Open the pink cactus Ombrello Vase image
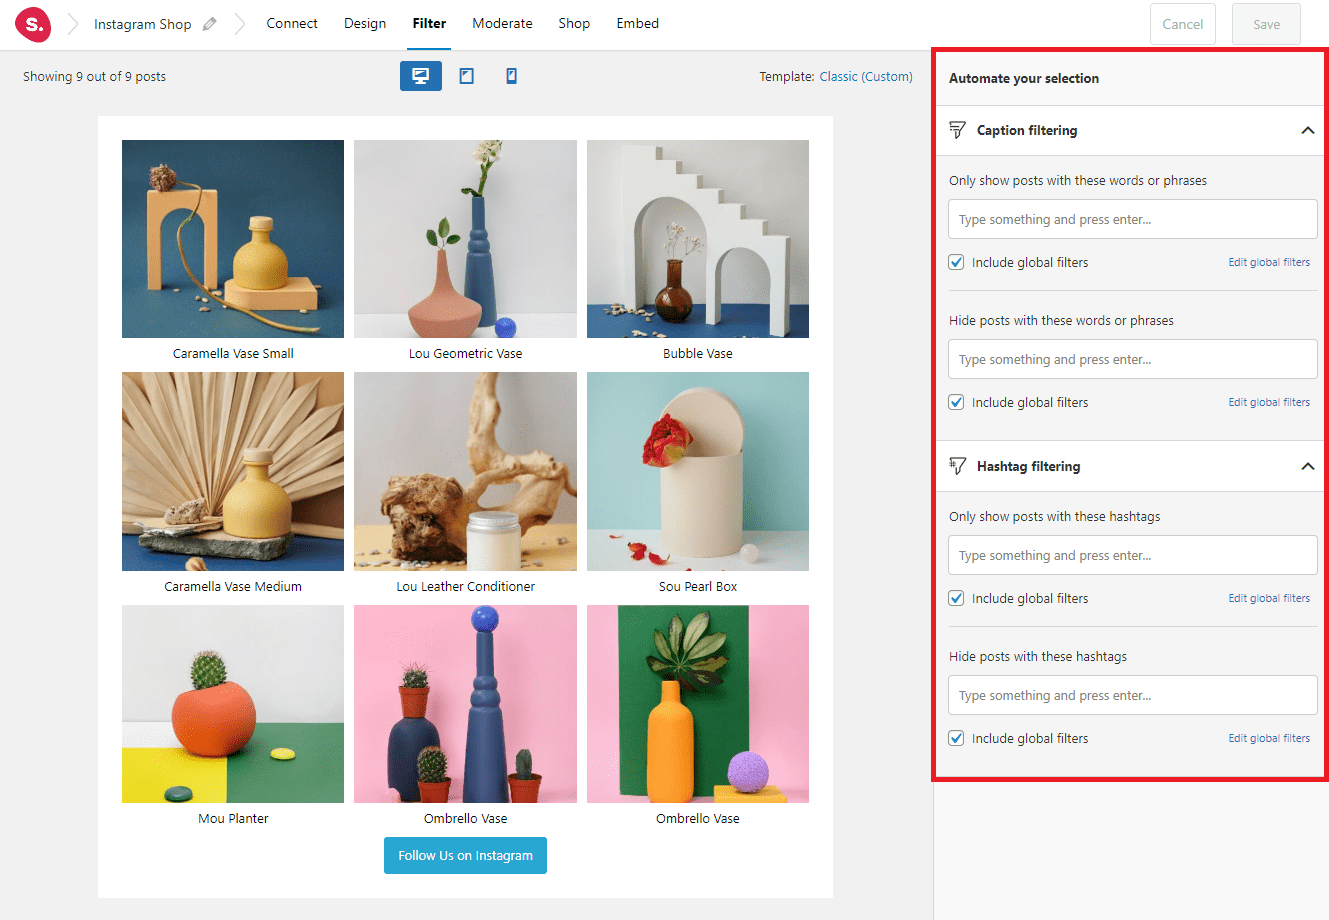The width and height of the screenshot is (1329, 920). pos(465,704)
